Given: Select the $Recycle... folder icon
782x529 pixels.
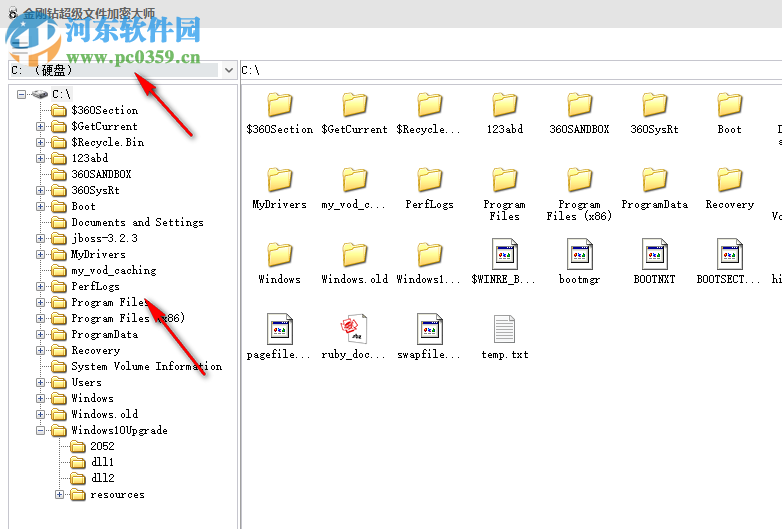Looking at the screenshot, I should tap(429, 105).
